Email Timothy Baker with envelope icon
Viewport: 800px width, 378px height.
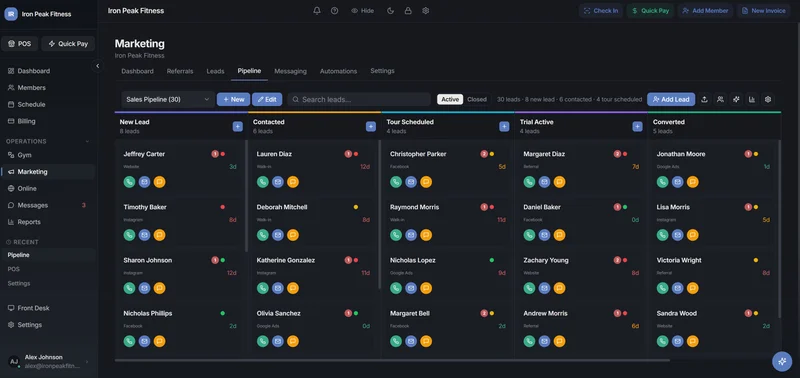[x=144, y=235]
